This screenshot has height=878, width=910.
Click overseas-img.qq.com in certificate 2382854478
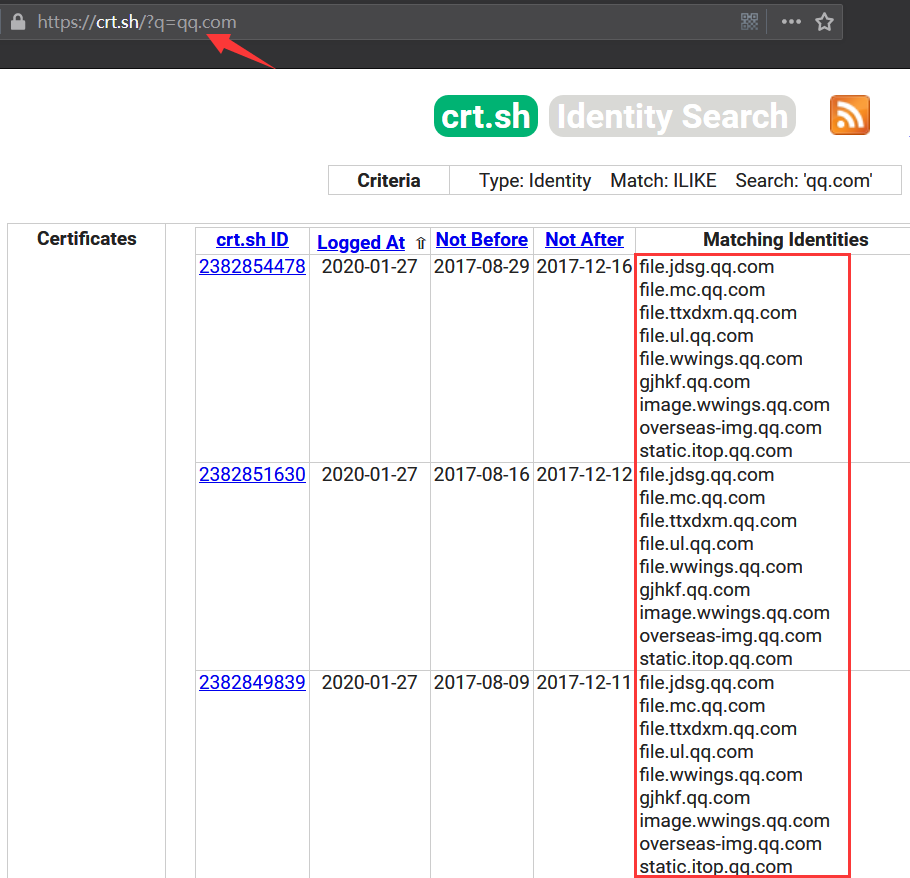pyautogui.click(x=731, y=428)
